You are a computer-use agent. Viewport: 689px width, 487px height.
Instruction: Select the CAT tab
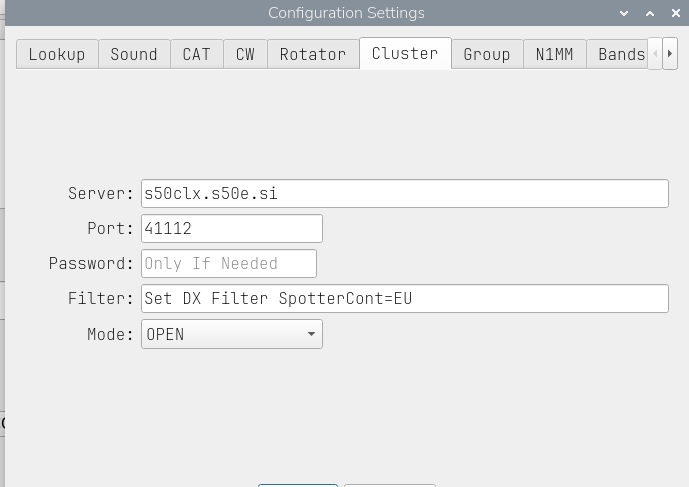point(196,54)
